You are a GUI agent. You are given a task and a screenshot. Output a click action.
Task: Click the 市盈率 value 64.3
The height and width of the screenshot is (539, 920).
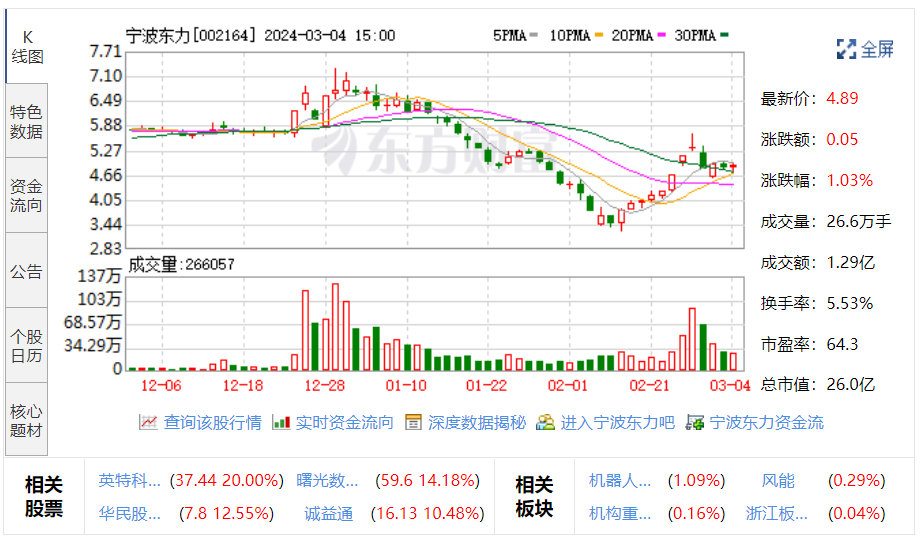click(842, 344)
